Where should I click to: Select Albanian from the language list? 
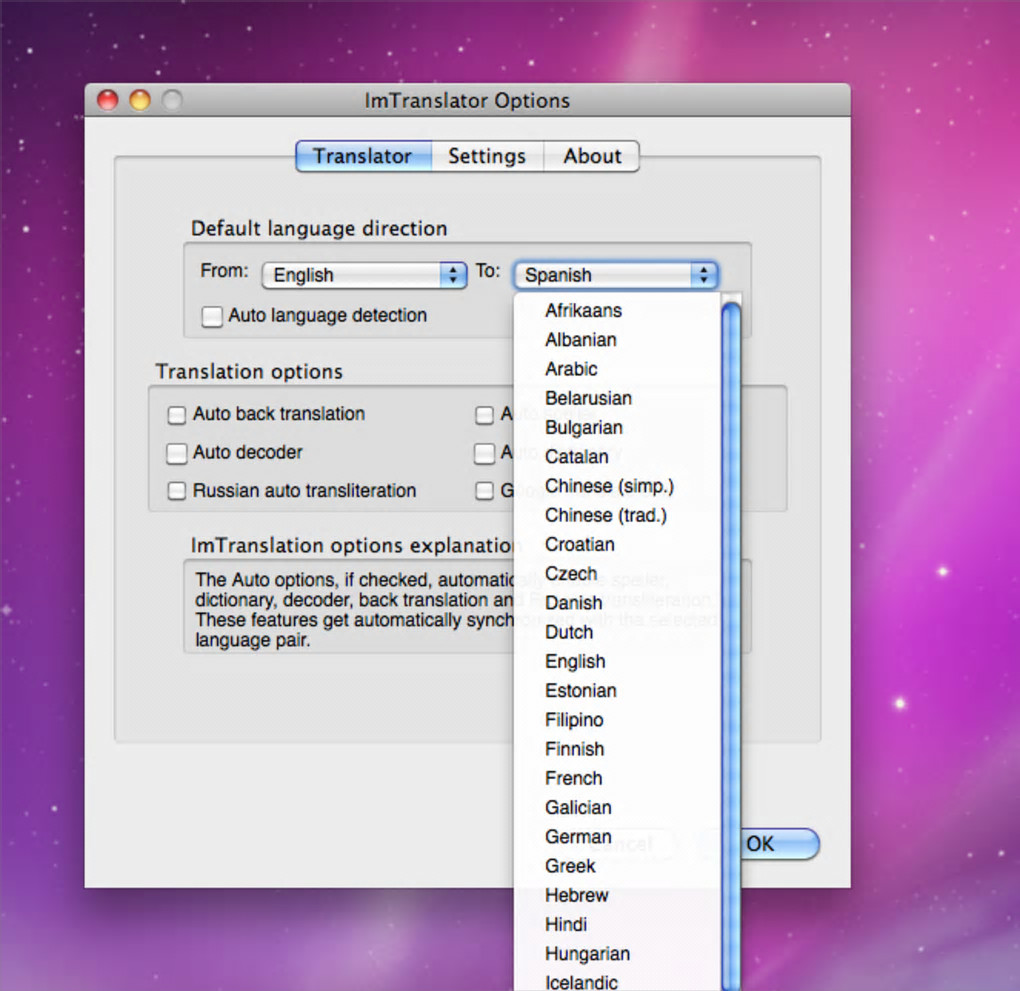pyautogui.click(x=618, y=340)
